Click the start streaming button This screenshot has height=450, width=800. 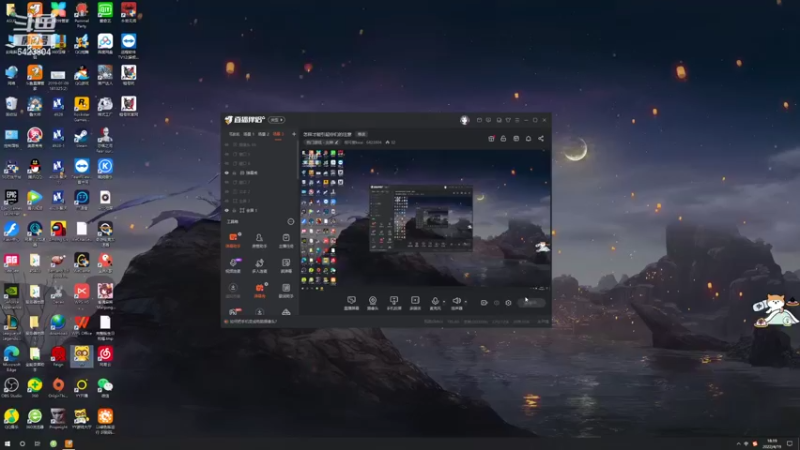(x=531, y=303)
